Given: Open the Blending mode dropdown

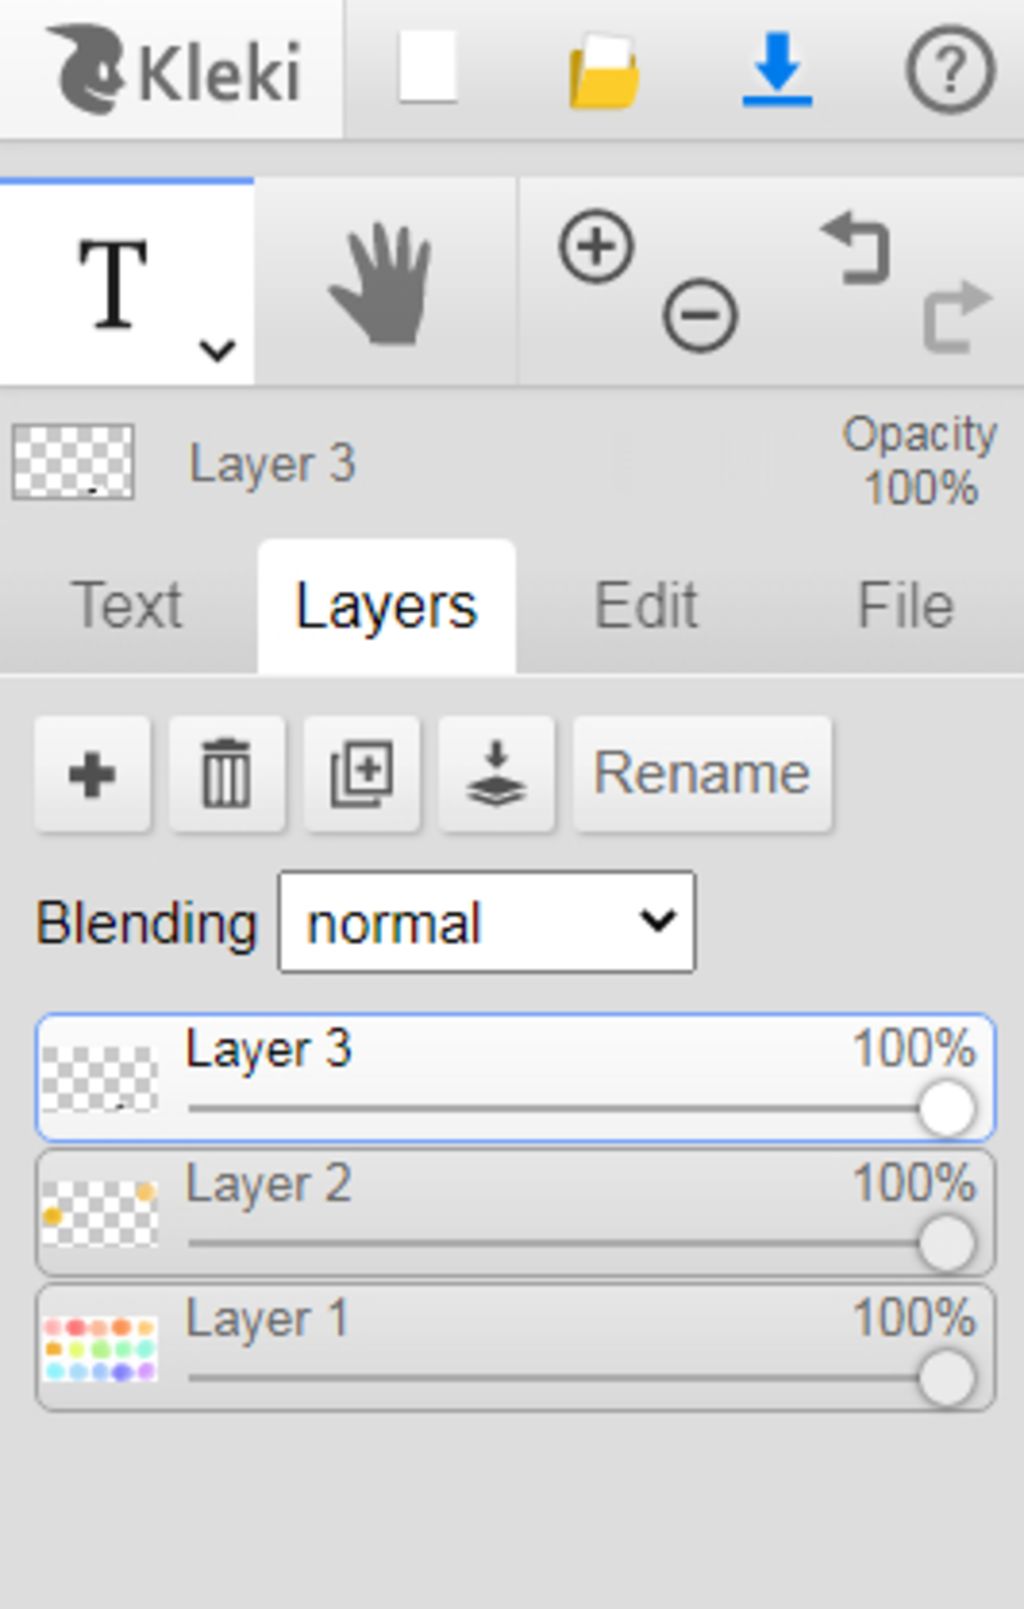Looking at the screenshot, I should tap(487, 922).
